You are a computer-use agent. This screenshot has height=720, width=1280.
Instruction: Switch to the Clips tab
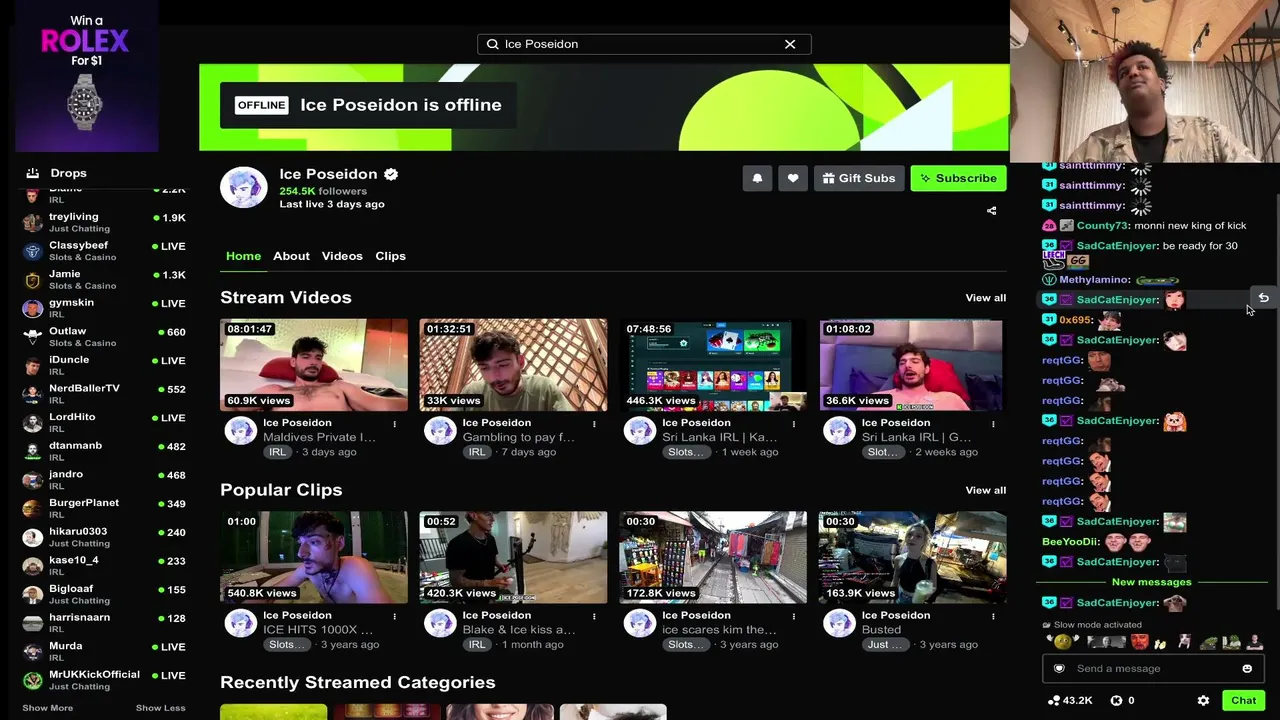[x=390, y=256]
